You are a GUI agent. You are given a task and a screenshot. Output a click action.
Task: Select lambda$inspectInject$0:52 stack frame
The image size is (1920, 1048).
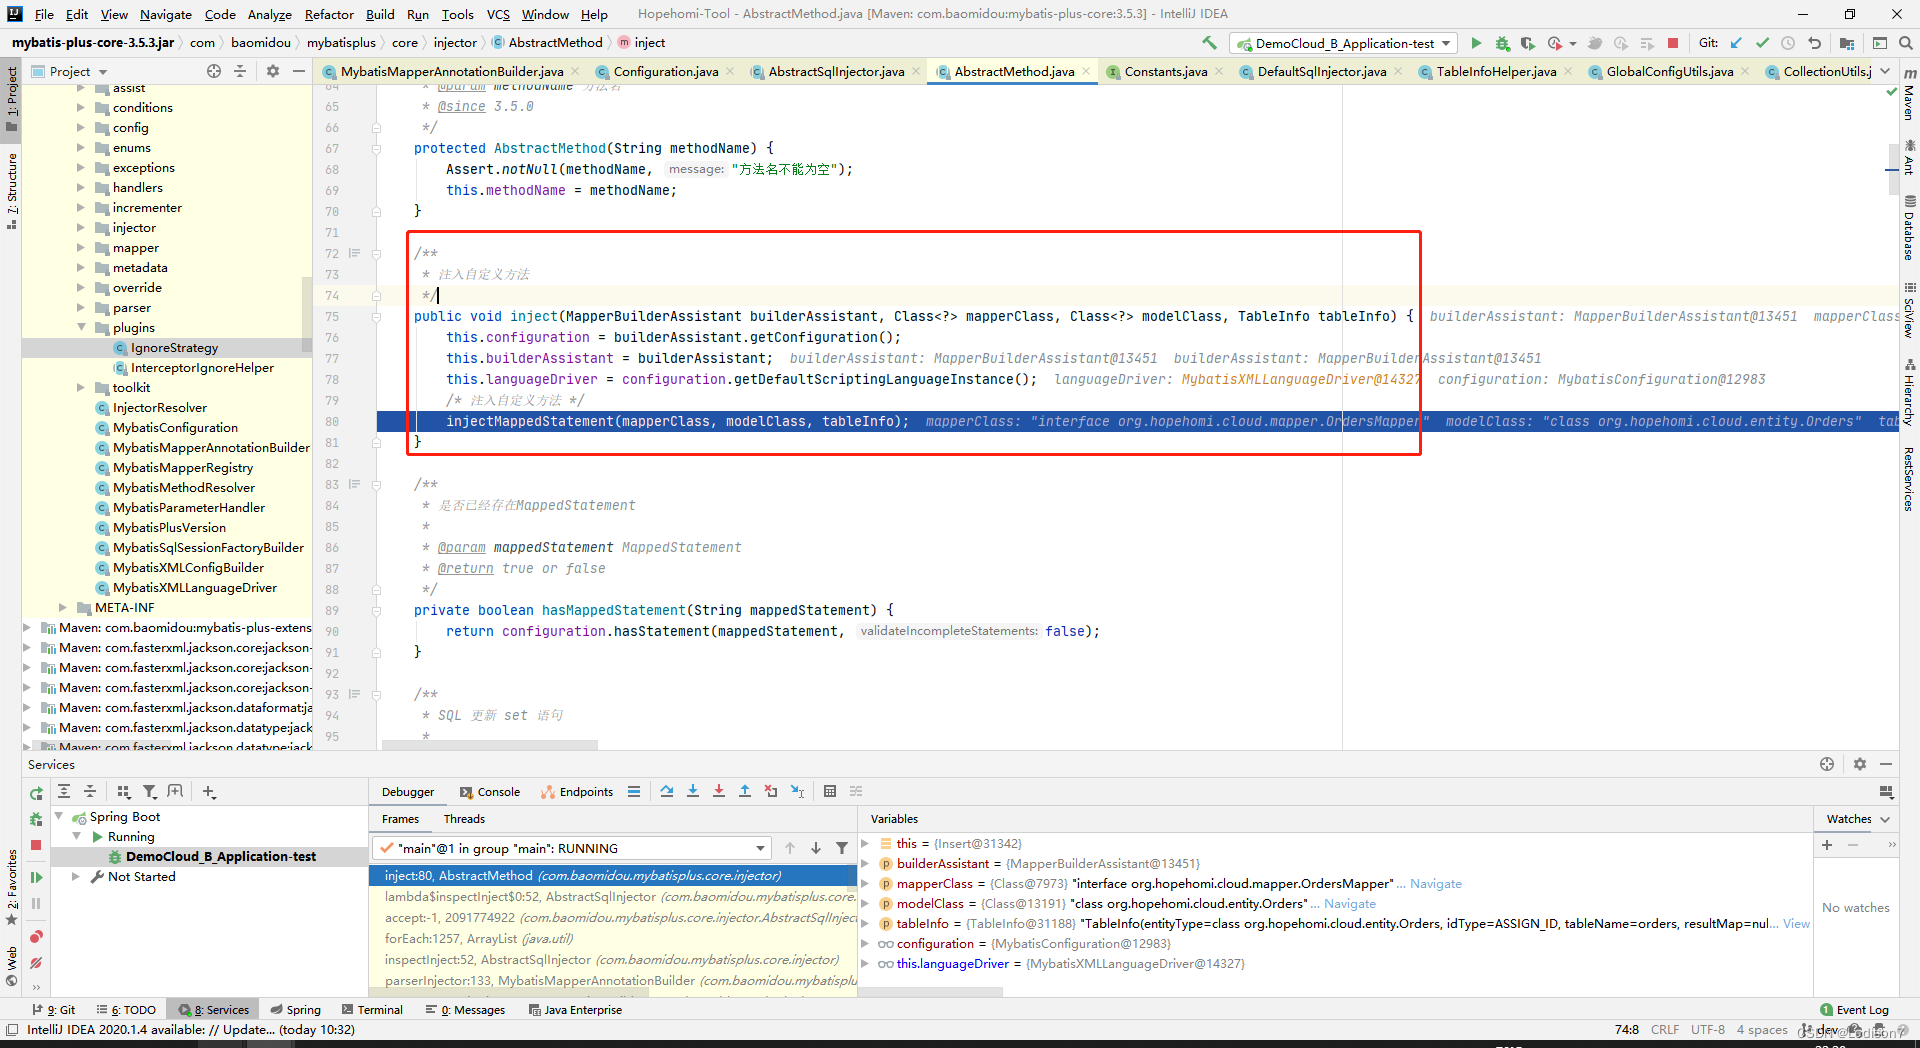pos(613,896)
